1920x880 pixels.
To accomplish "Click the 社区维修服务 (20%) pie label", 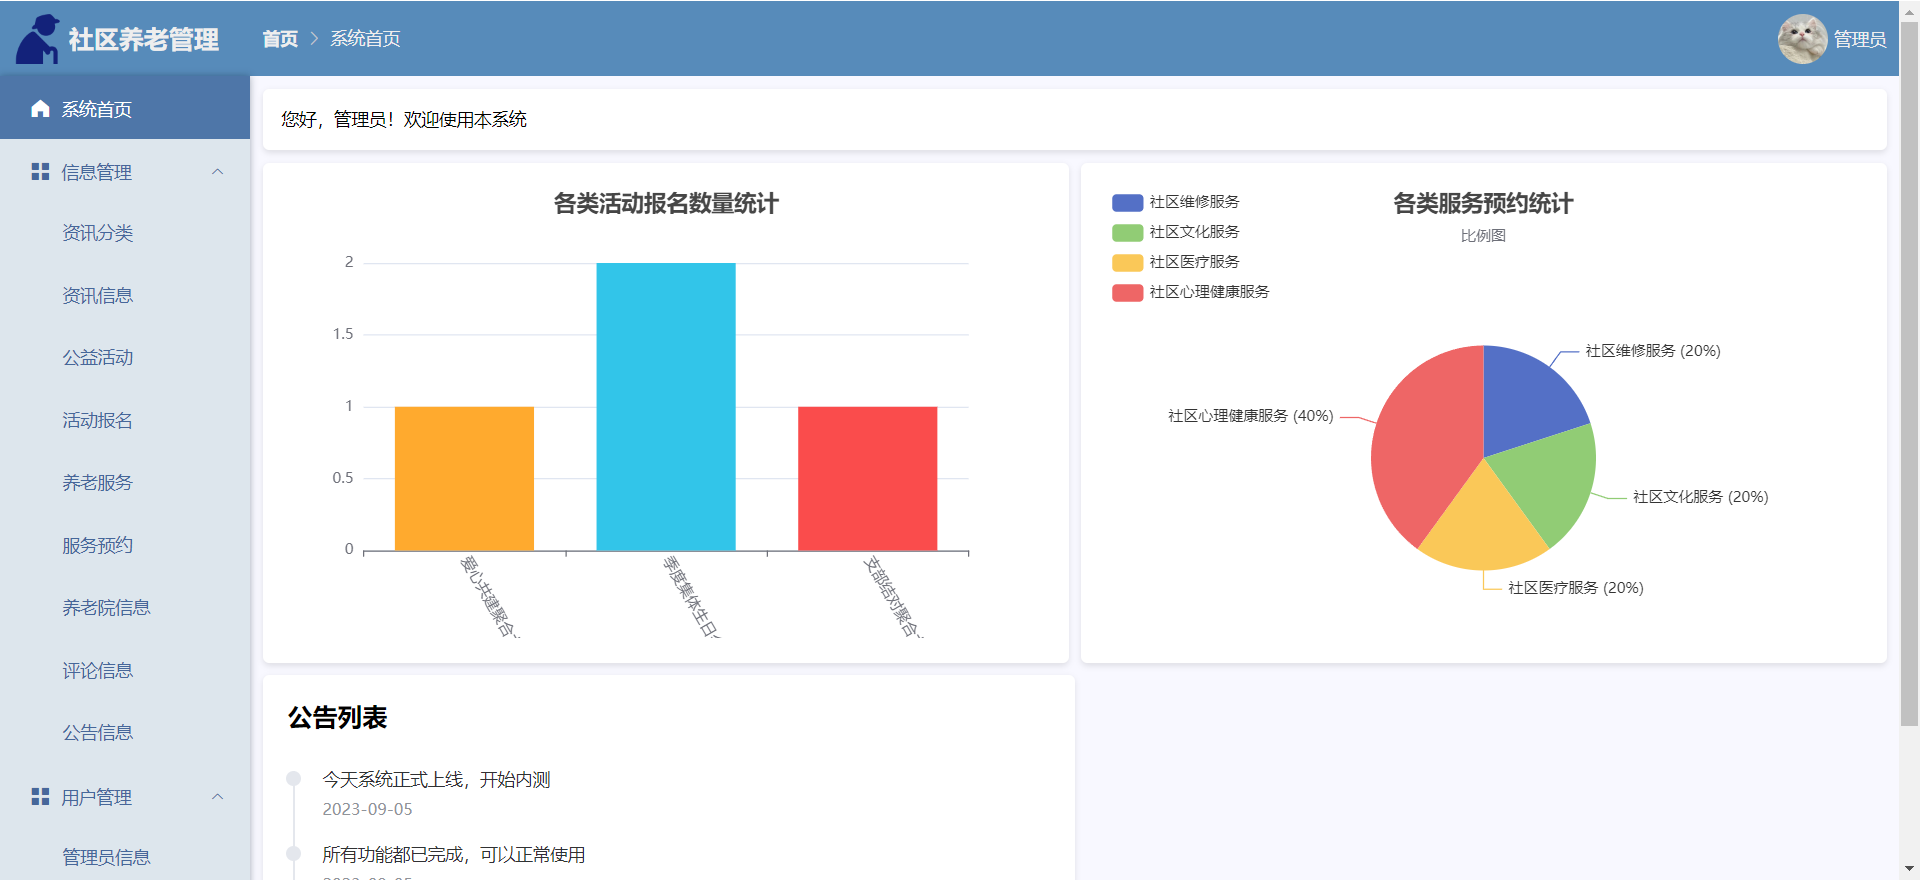I will tap(1653, 351).
